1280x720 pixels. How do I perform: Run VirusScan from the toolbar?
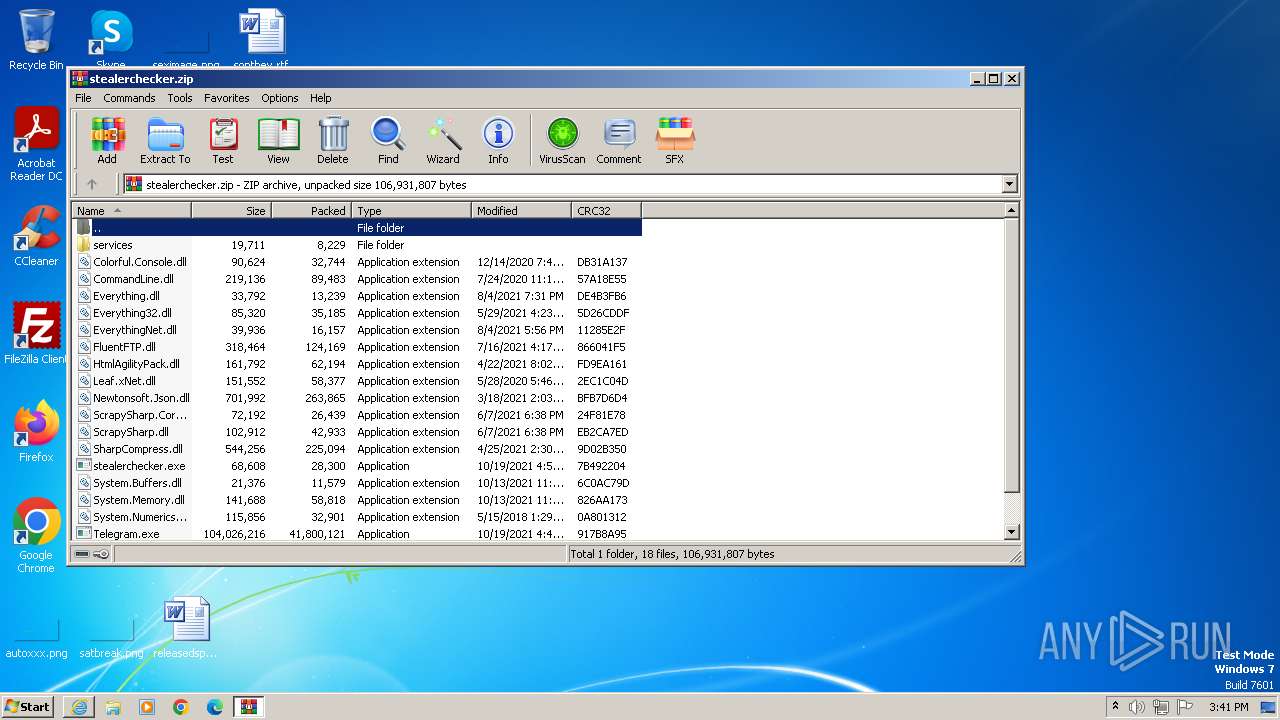click(562, 140)
